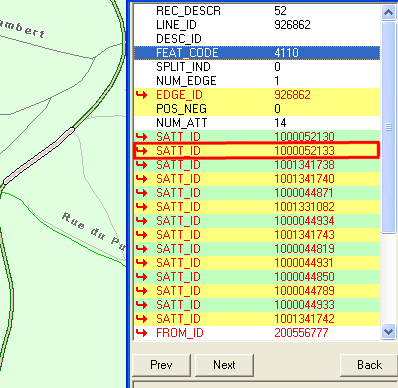Image resolution: width=398 pixels, height=388 pixels.
Task: Click the arrow icon beside SATT_ID 1000044934
Action: 142,221
